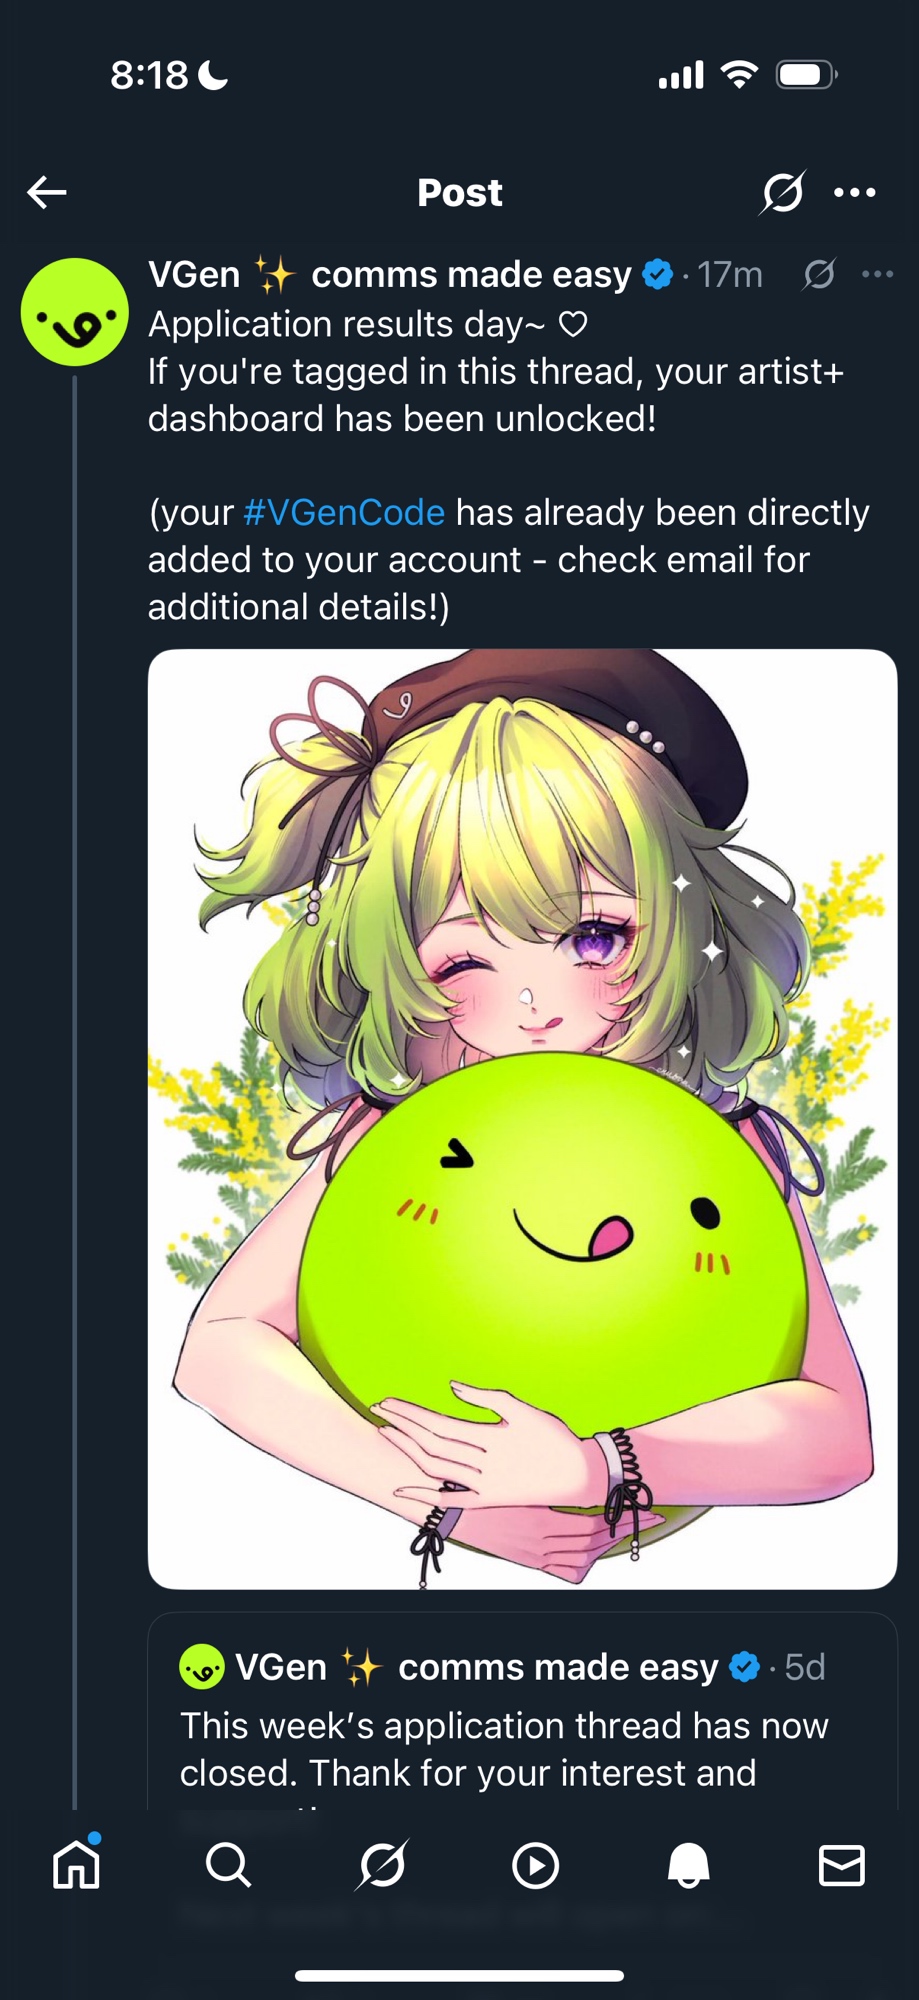This screenshot has height=2000, width=919.
Task: Open Grok from the bottom navigation bar
Action: 382,1865
